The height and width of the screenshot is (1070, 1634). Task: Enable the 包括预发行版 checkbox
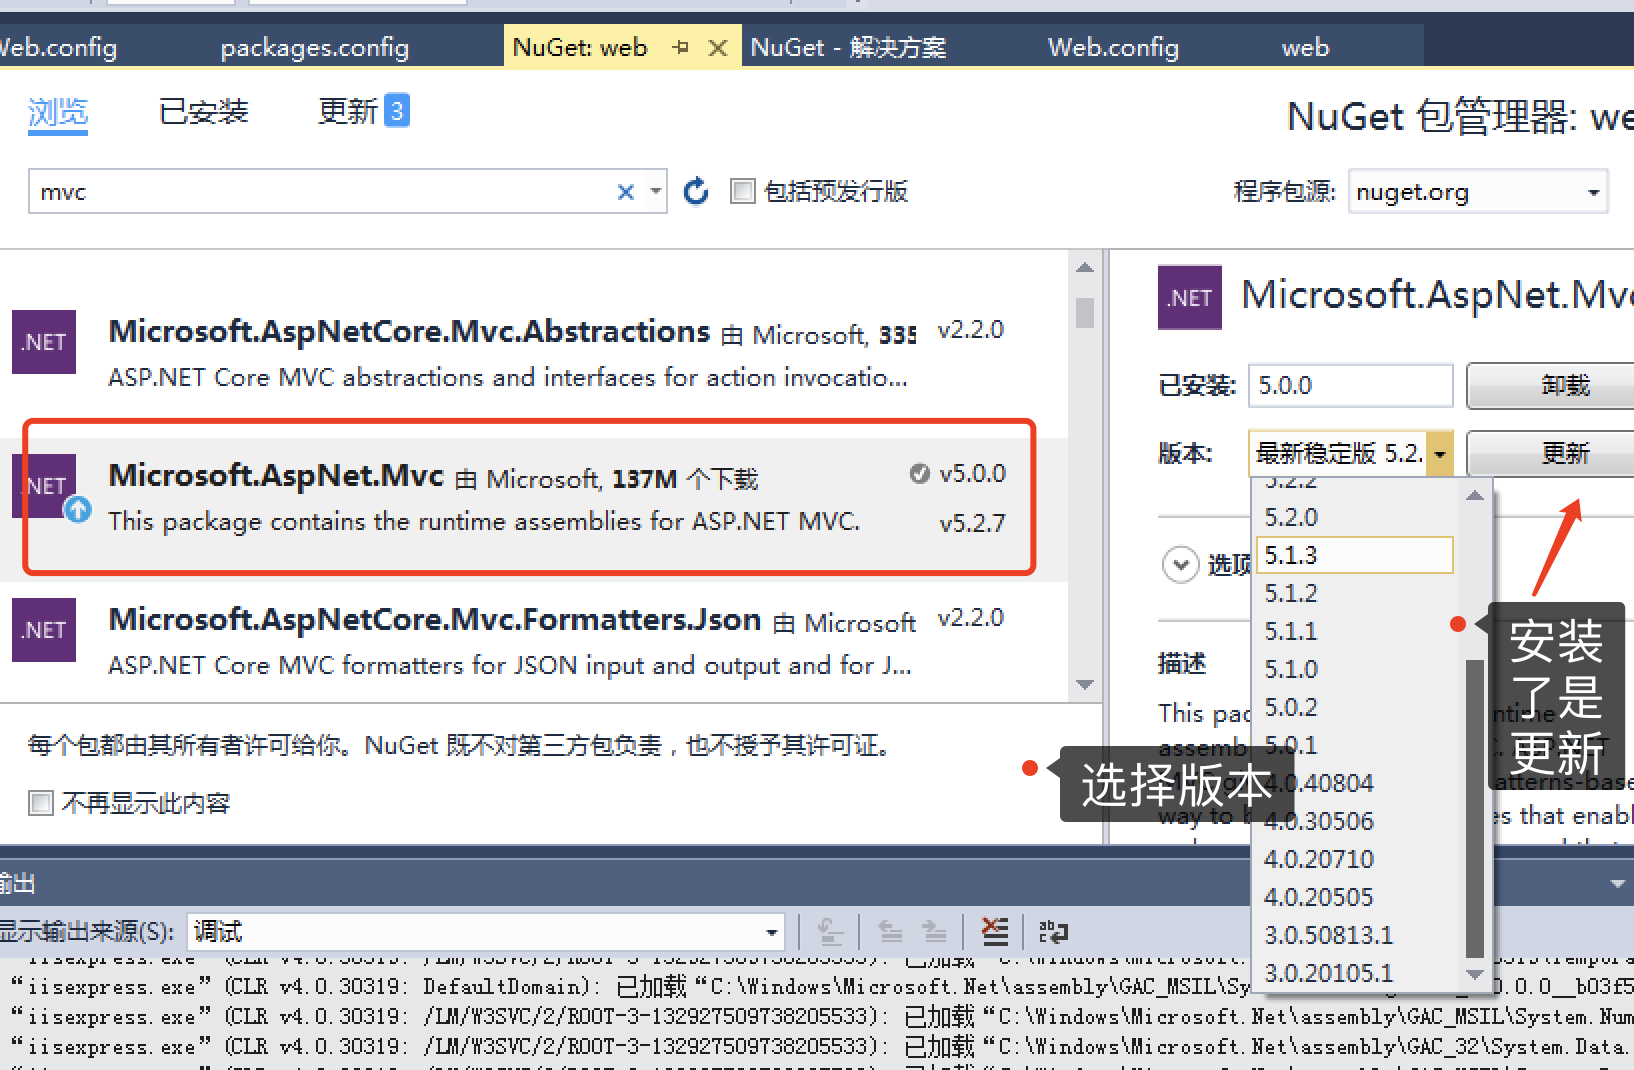tap(742, 191)
